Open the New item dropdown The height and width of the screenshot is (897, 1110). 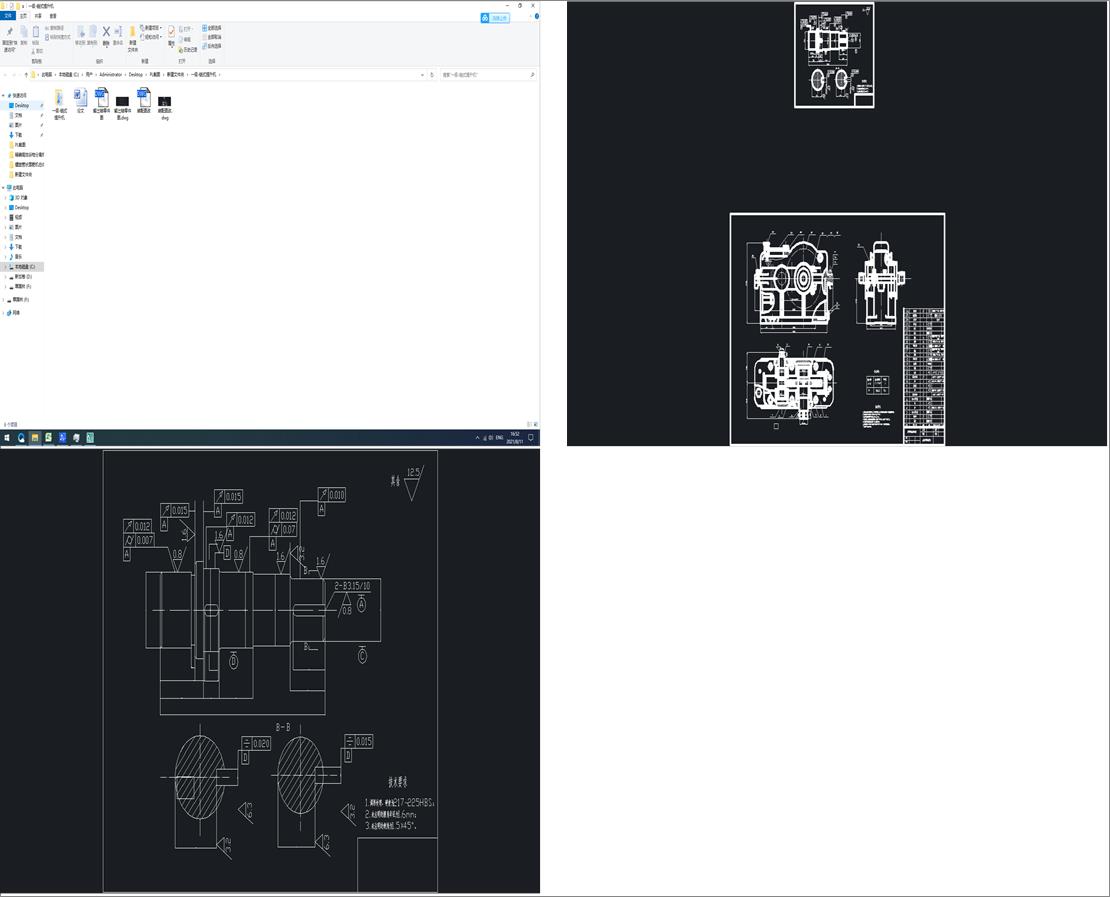click(151, 28)
